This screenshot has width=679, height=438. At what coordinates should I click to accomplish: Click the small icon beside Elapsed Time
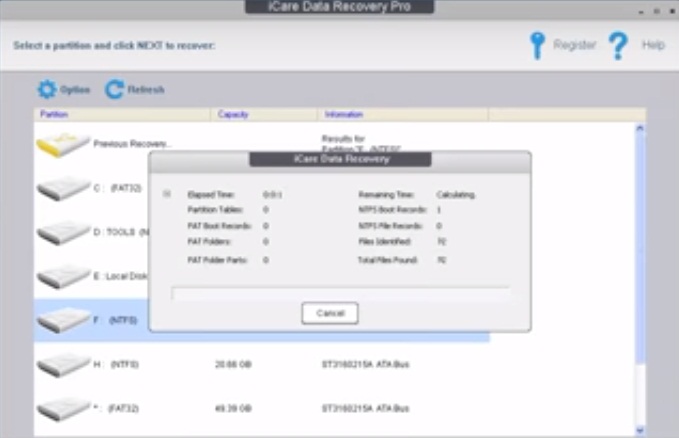point(167,194)
